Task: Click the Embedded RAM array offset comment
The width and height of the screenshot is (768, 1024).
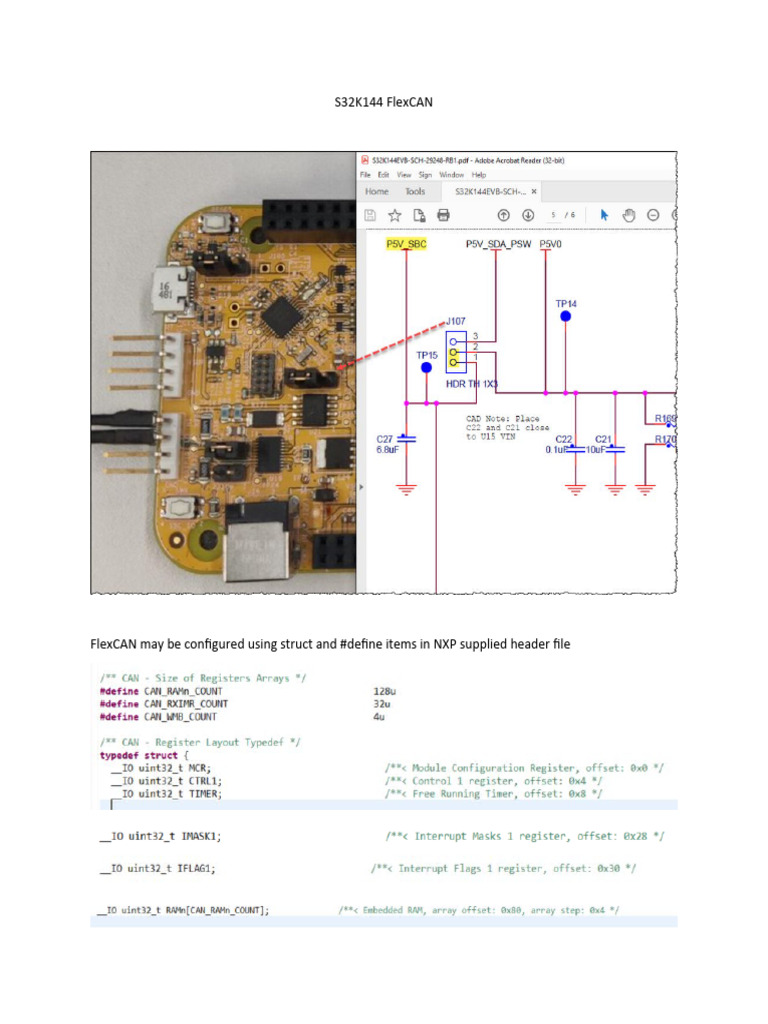Action: coord(479,910)
